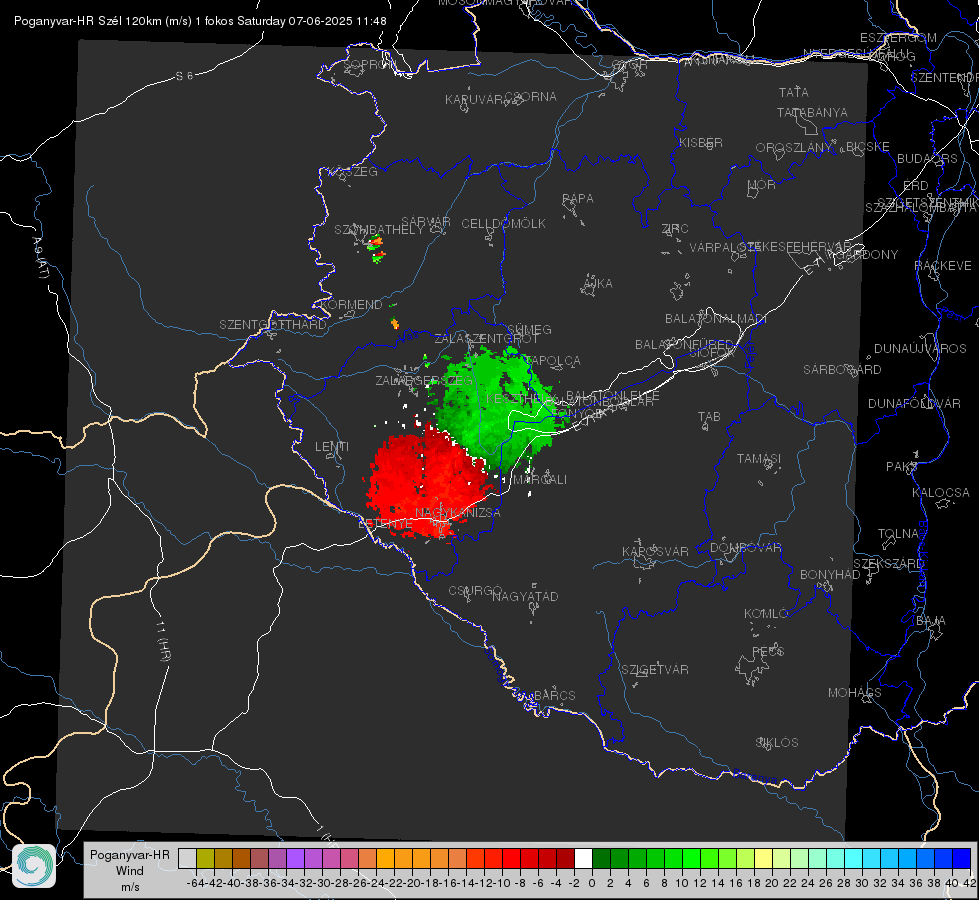Click the TAPOLCA city label
Image resolution: width=979 pixels, height=900 pixels.
554,360
